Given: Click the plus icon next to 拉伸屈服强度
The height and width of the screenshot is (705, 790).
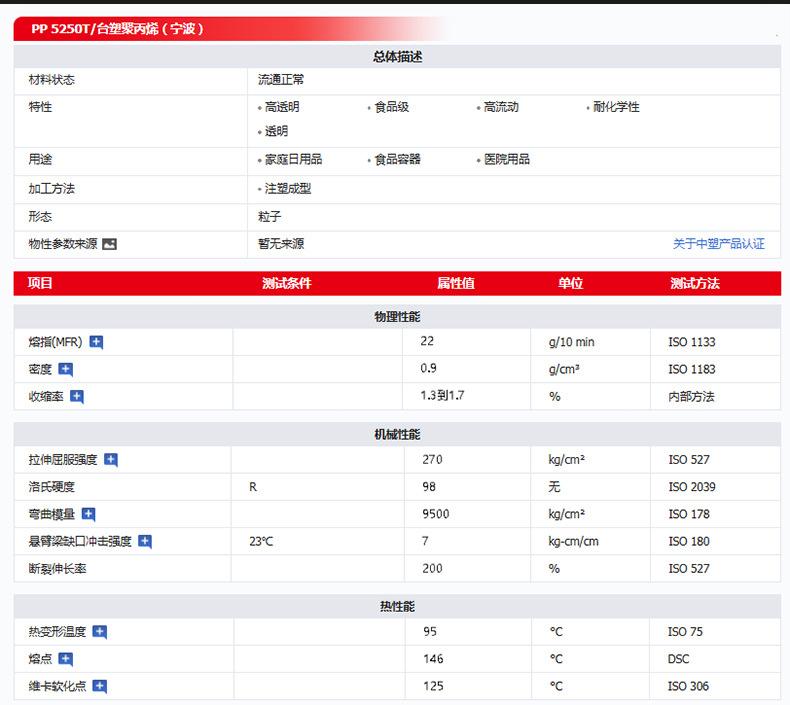Looking at the screenshot, I should [x=111, y=460].
